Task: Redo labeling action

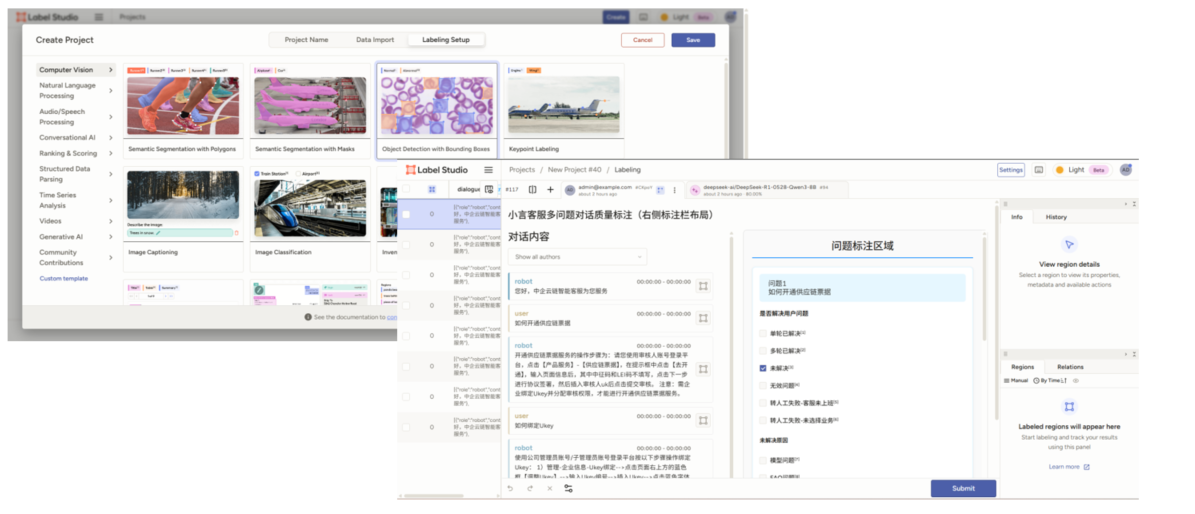Action: pos(530,488)
